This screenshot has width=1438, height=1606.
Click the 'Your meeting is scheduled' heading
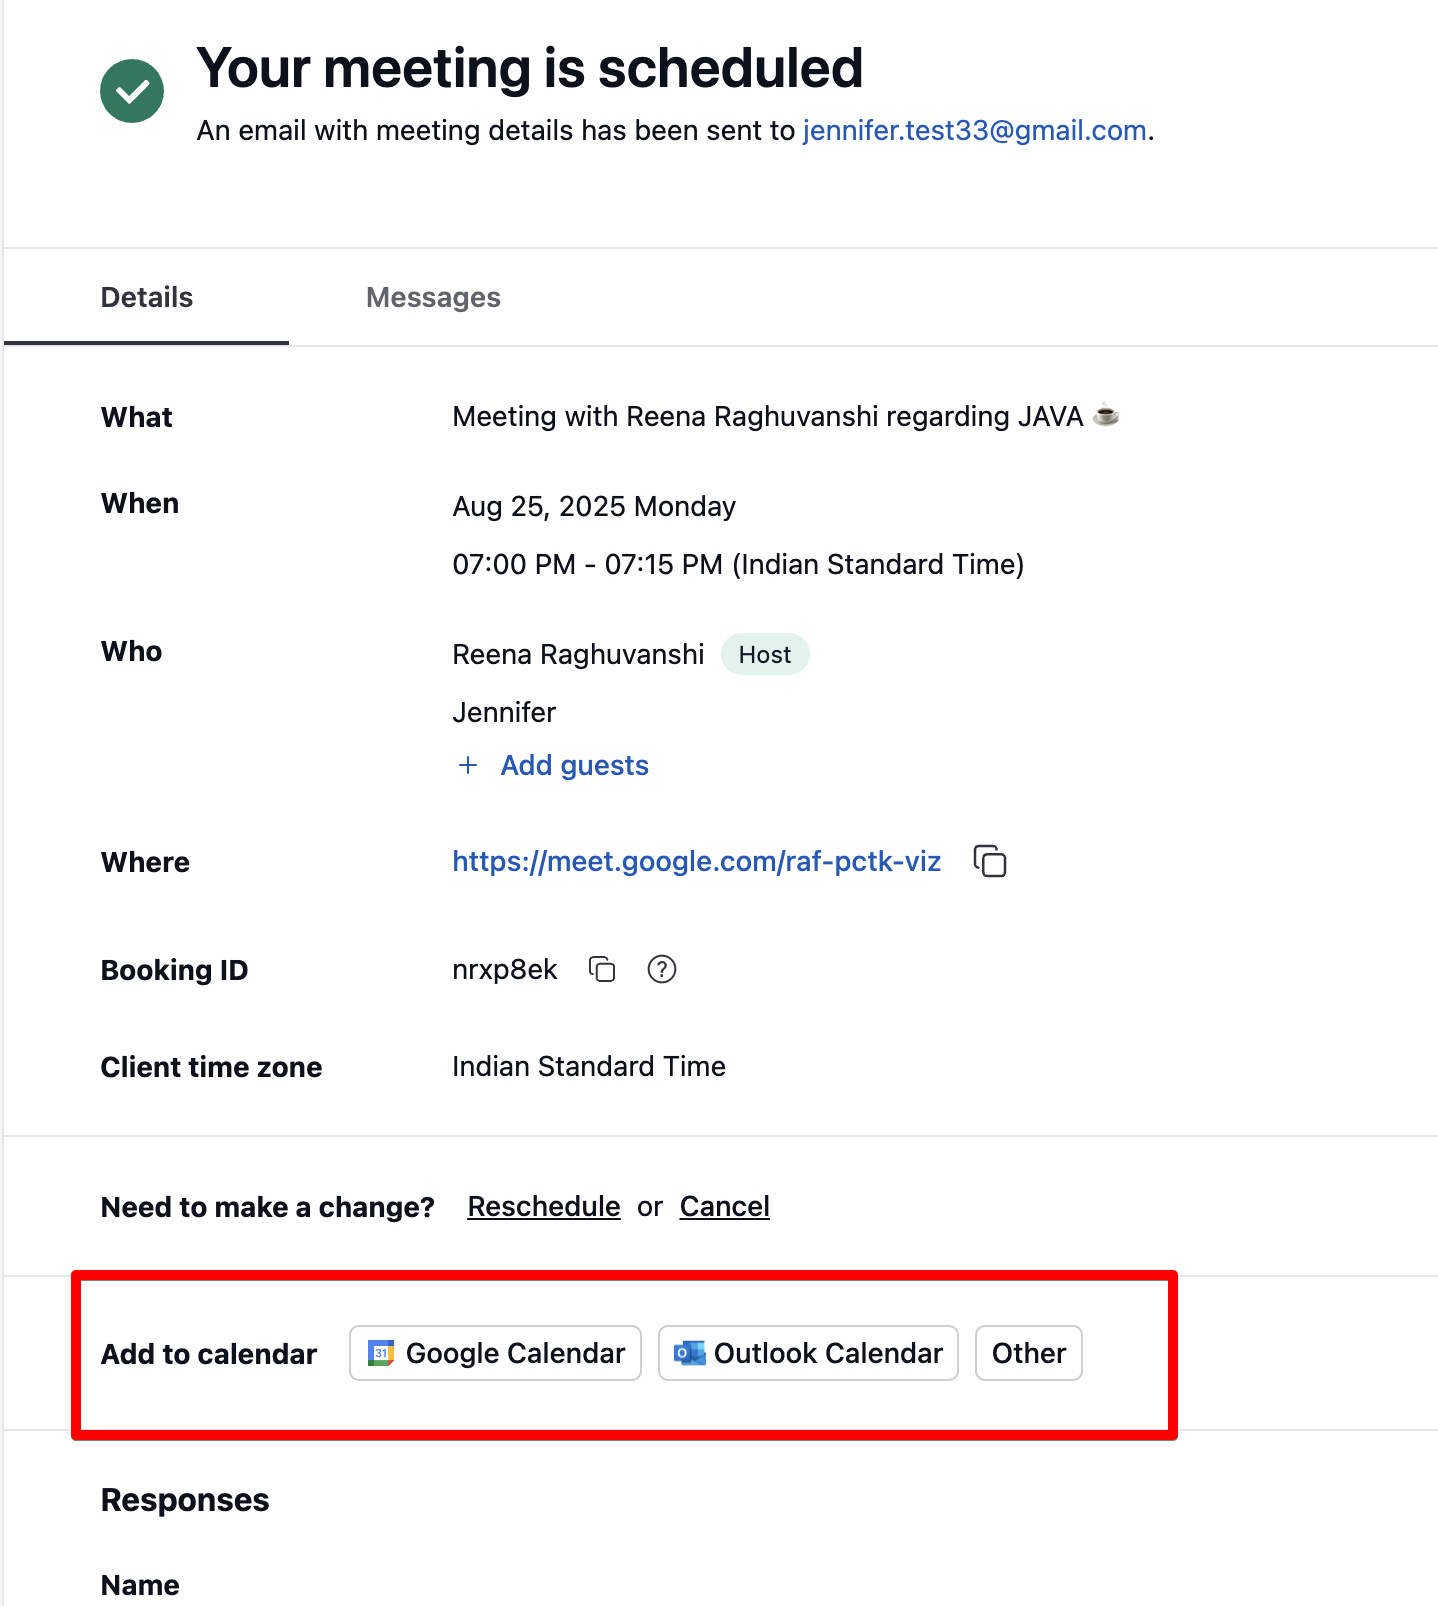point(530,68)
